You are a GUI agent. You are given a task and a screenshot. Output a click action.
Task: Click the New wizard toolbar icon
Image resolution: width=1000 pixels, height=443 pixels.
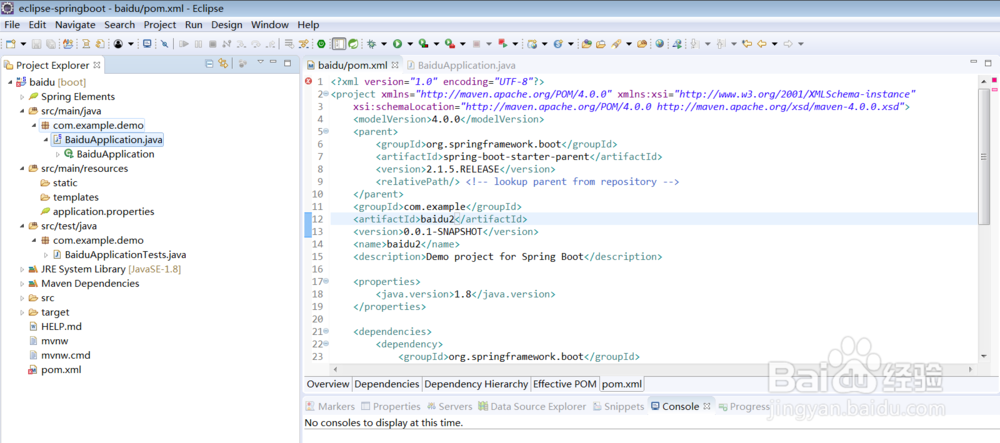click(x=10, y=43)
